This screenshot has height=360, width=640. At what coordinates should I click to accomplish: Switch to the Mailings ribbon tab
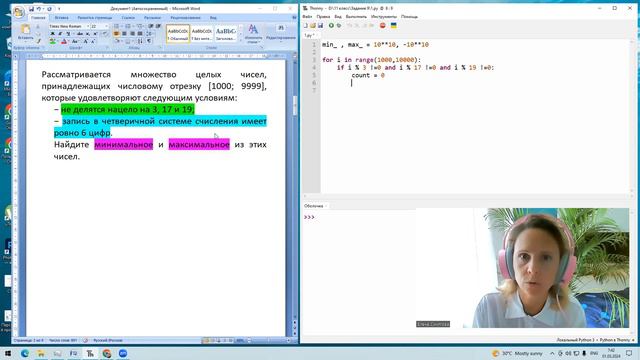tap(152, 18)
